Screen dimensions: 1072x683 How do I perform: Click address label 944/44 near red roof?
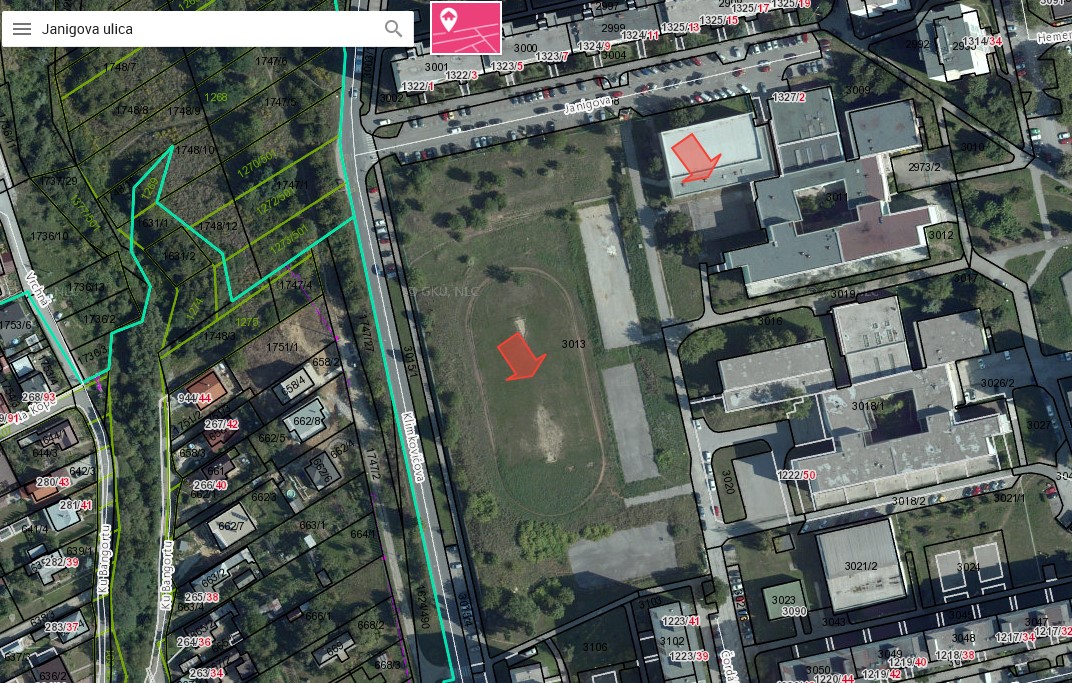pyautogui.click(x=195, y=397)
